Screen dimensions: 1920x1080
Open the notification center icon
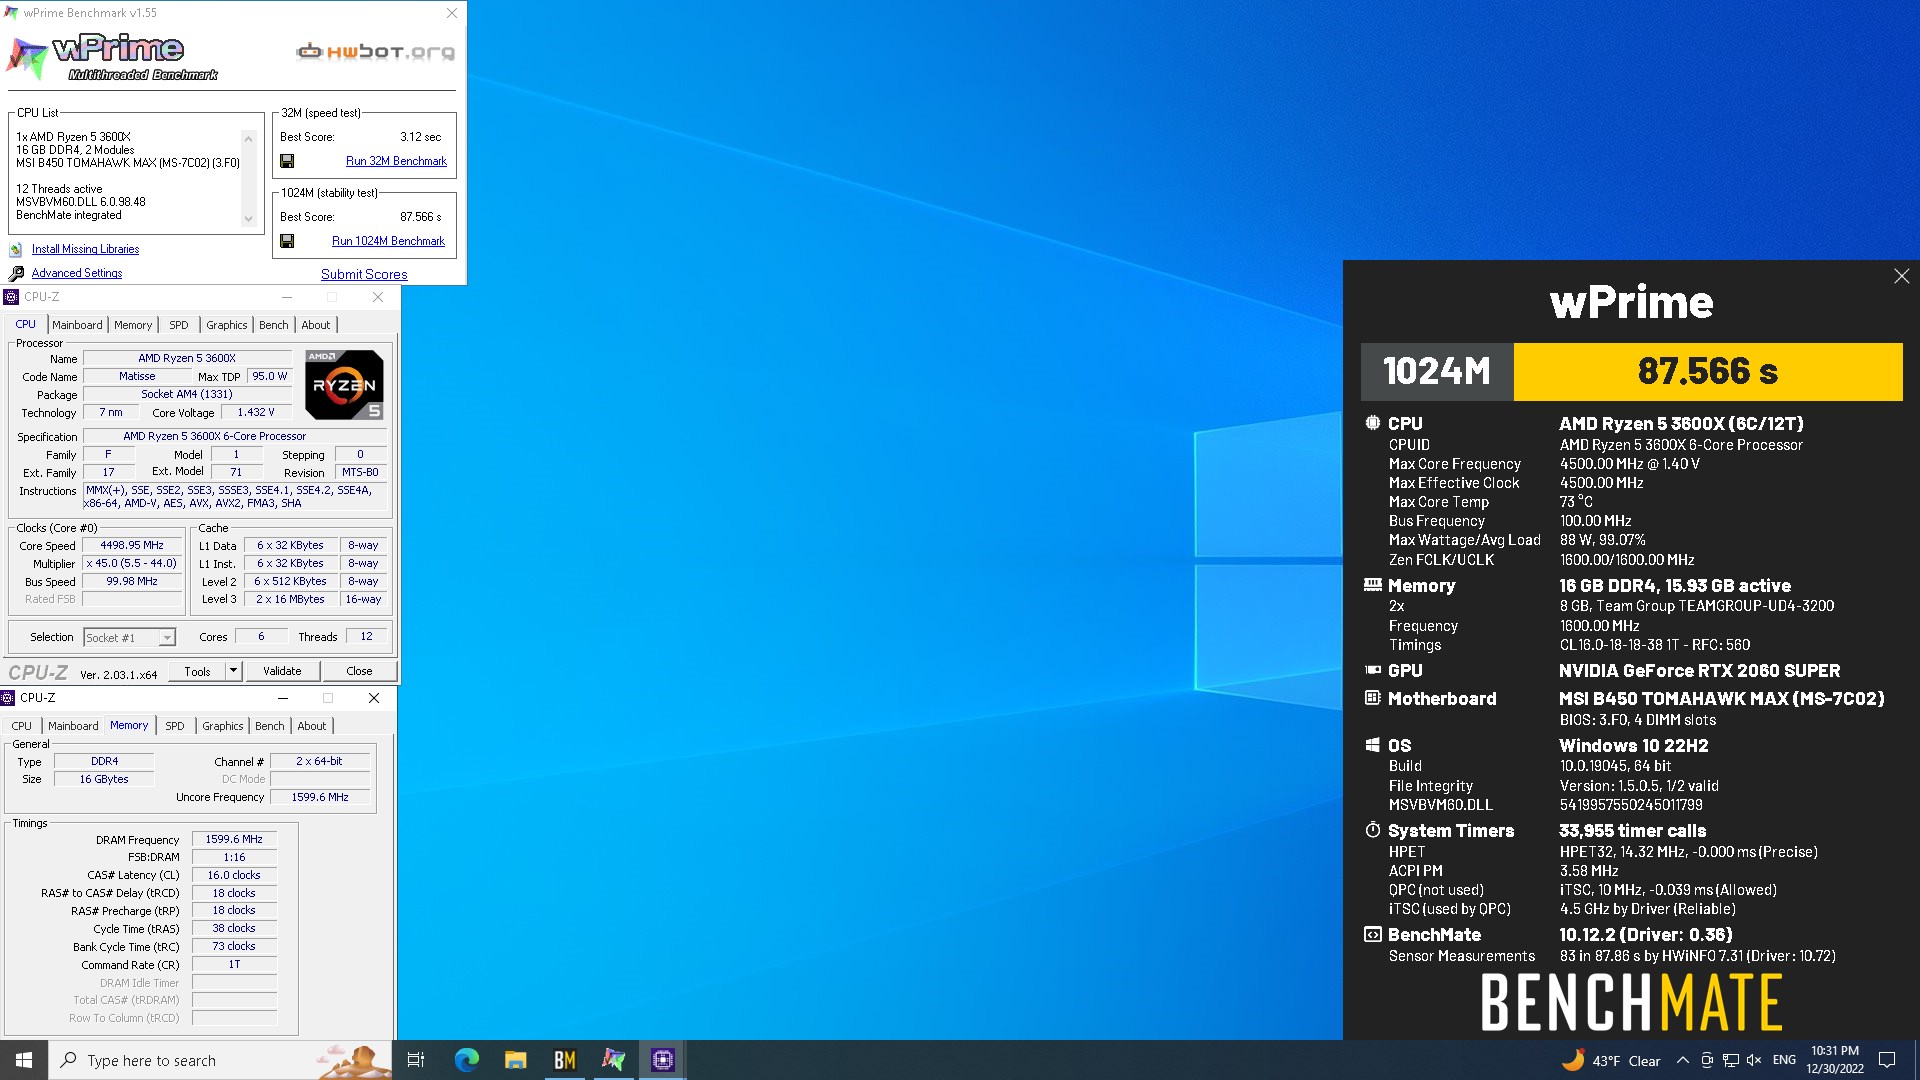(1888, 1060)
